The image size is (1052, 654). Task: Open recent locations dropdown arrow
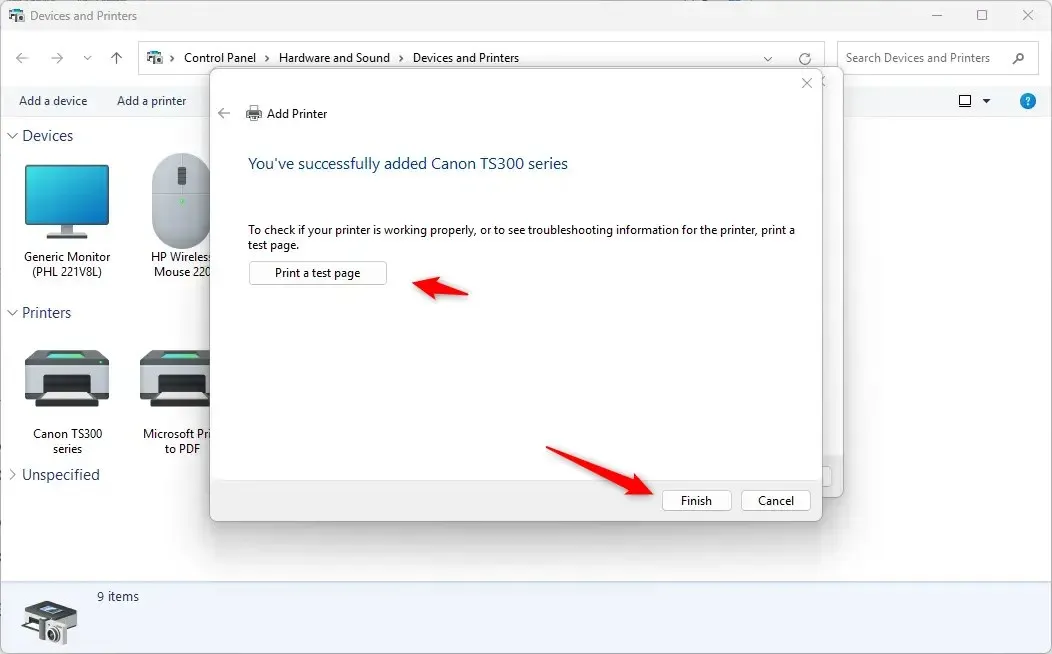coord(87,58)
